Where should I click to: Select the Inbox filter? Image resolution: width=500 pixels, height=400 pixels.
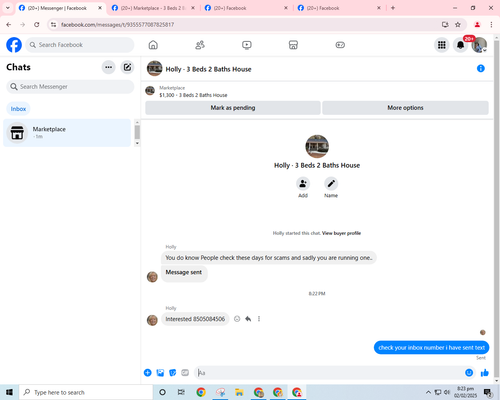[18, 109]
